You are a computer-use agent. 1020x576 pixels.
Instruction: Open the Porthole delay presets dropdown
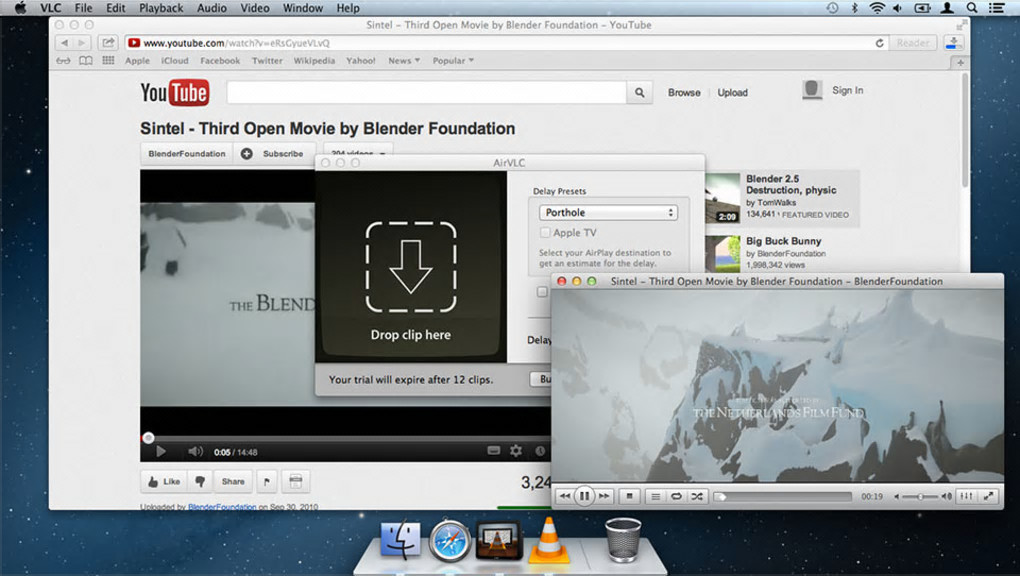608,212
